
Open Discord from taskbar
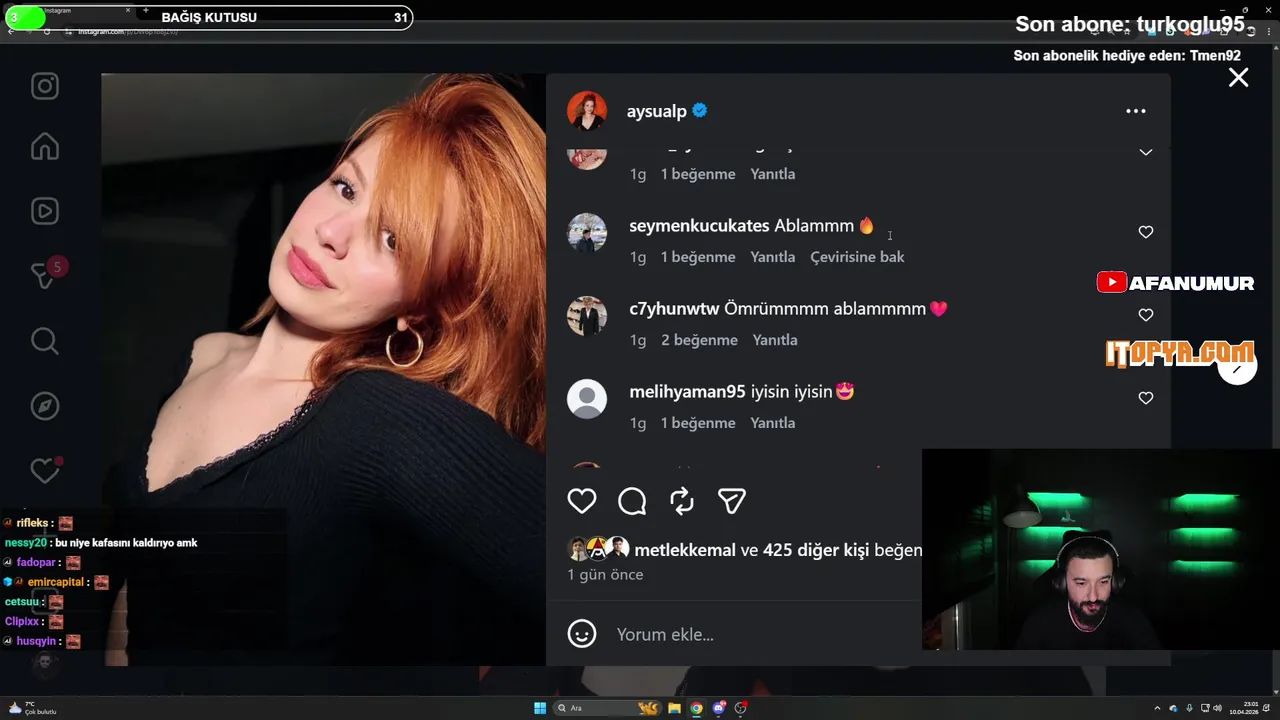719,708
